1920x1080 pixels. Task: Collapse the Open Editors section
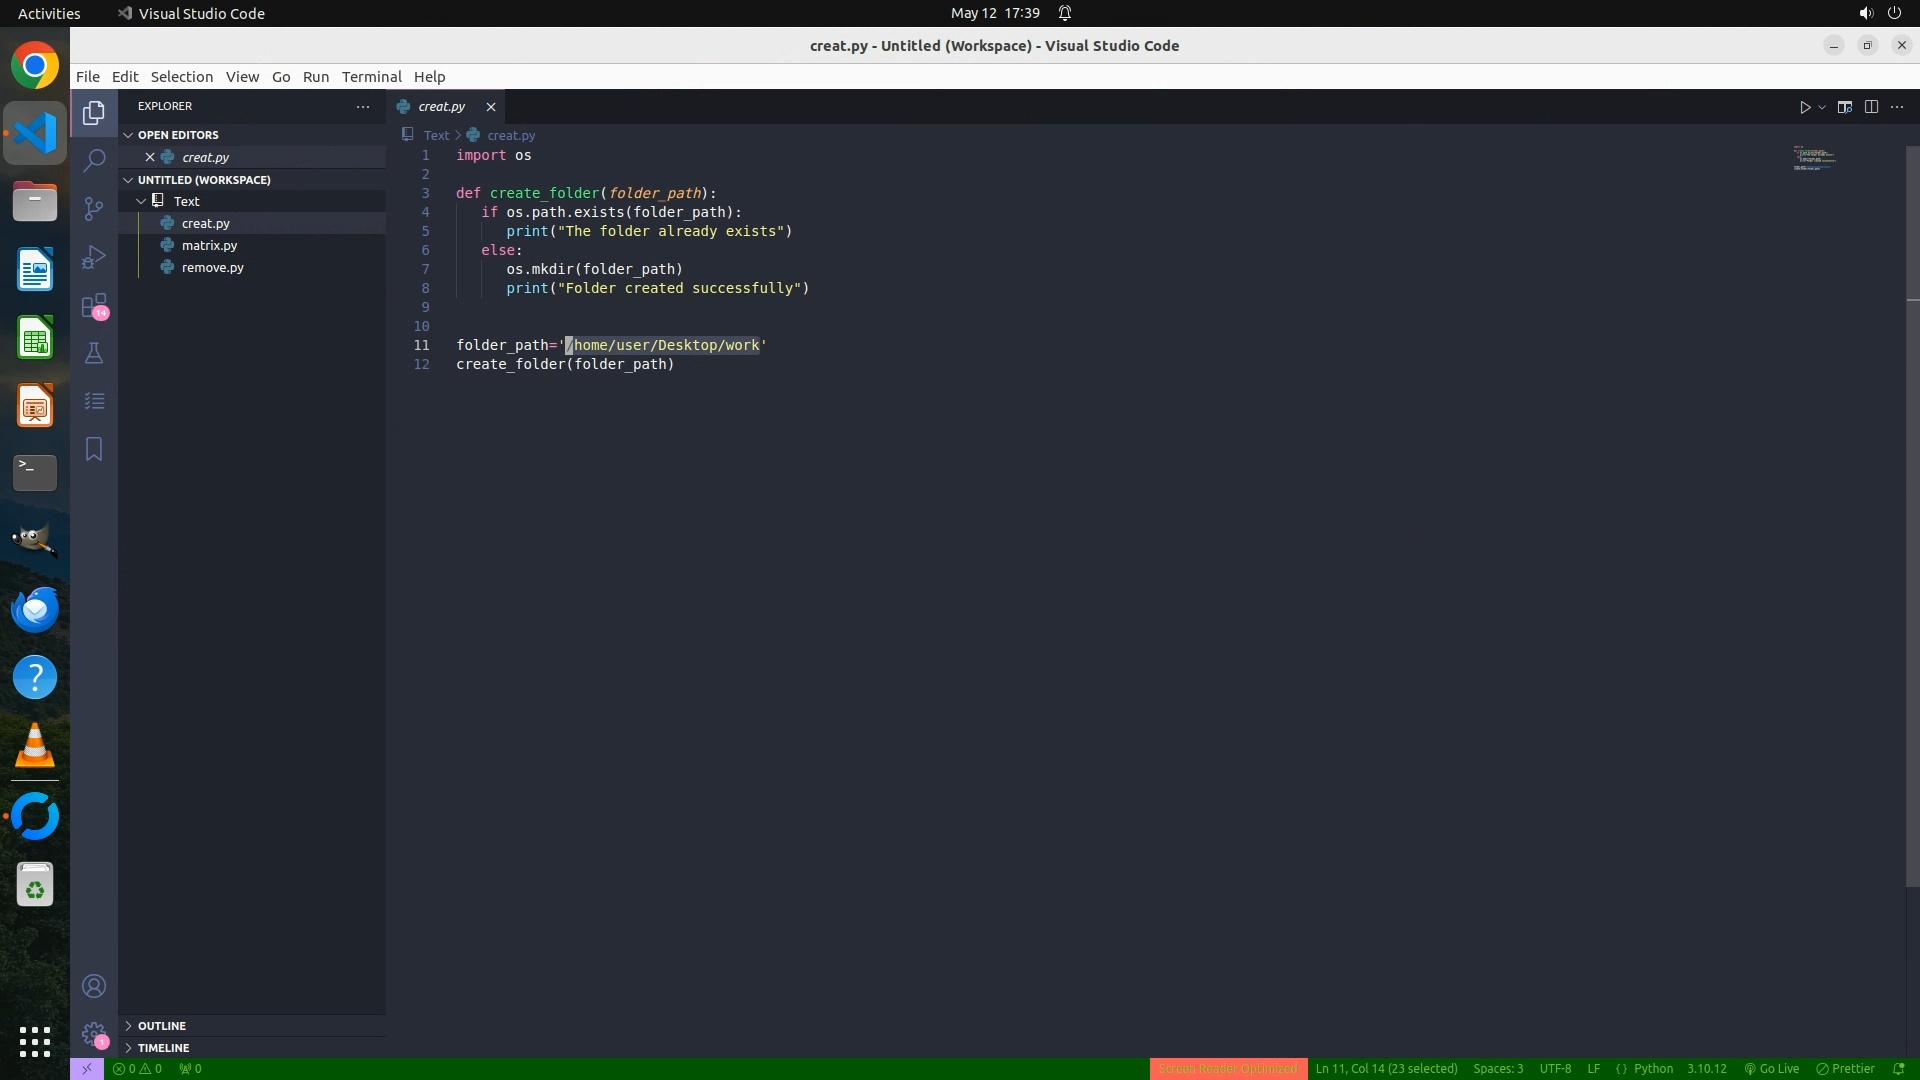tap(178, 135)
